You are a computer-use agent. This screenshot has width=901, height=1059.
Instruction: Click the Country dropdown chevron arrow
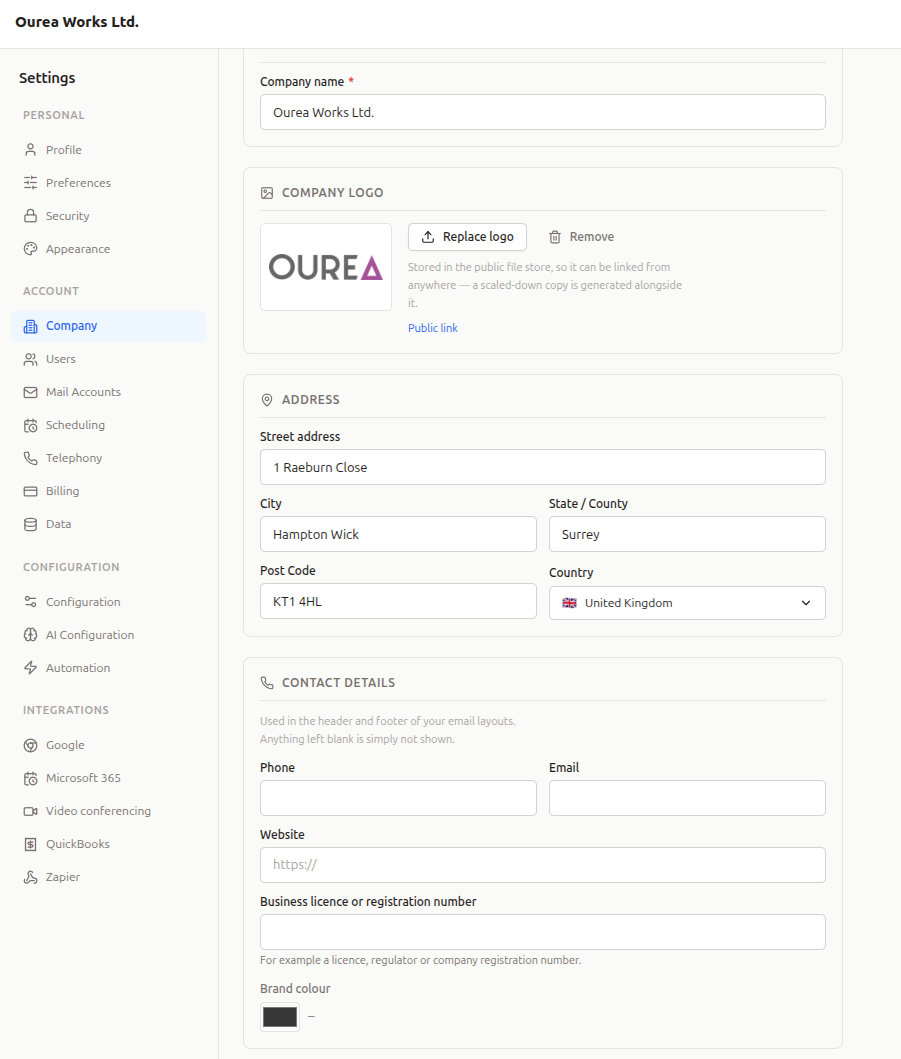coord(806,603)
